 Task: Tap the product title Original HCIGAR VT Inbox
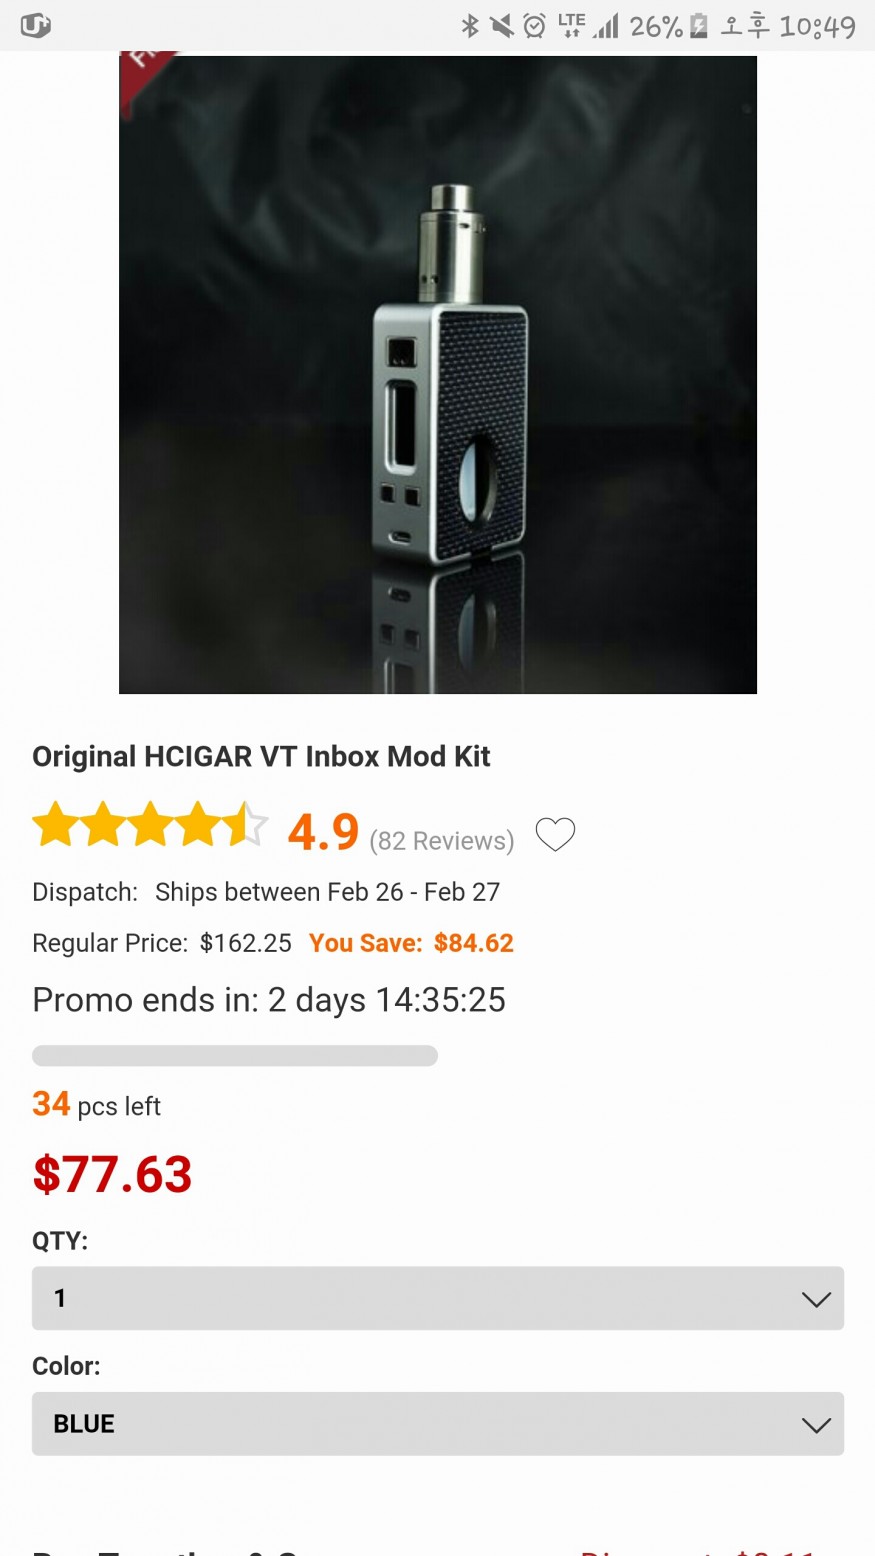click(261, 756)
